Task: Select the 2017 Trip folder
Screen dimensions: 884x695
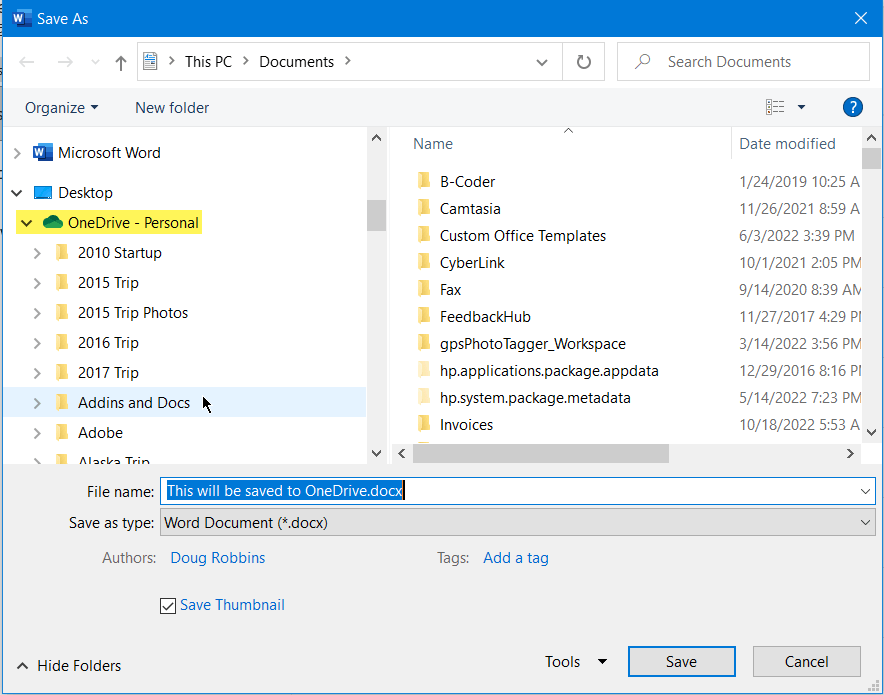Action: click(x=108, y=373)
